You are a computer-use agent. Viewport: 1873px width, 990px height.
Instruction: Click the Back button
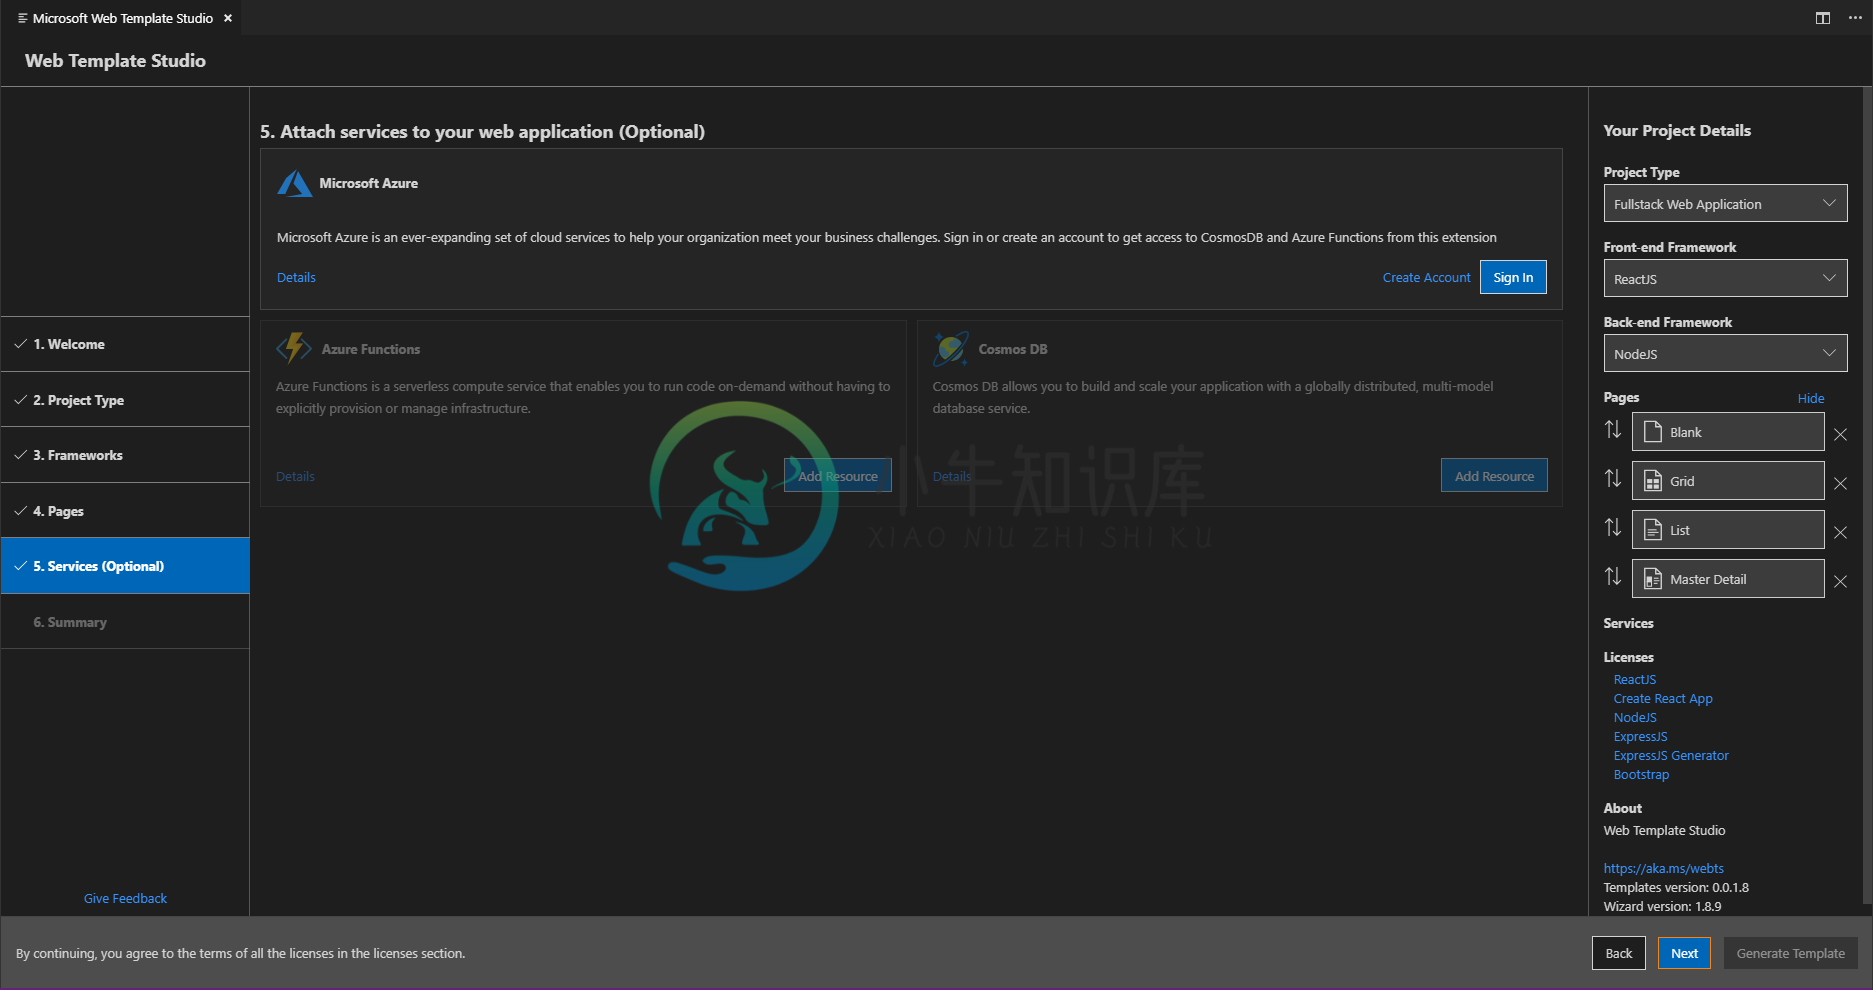[1619, 953]
